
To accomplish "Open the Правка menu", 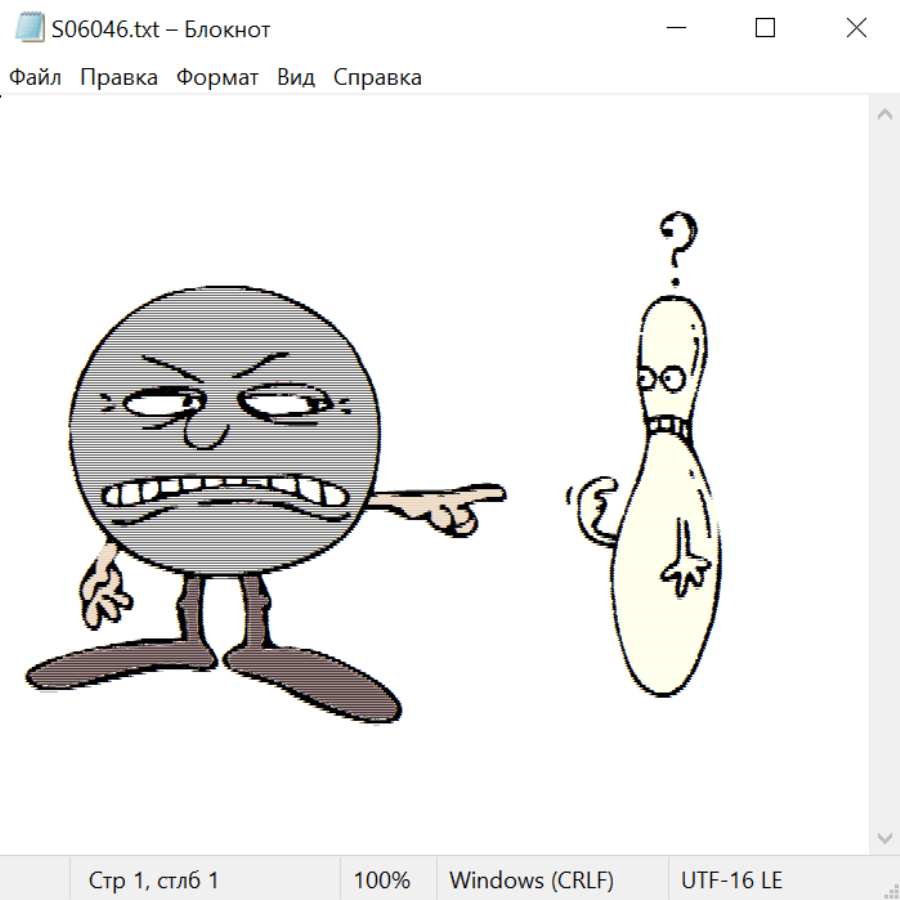I will 119,77.
